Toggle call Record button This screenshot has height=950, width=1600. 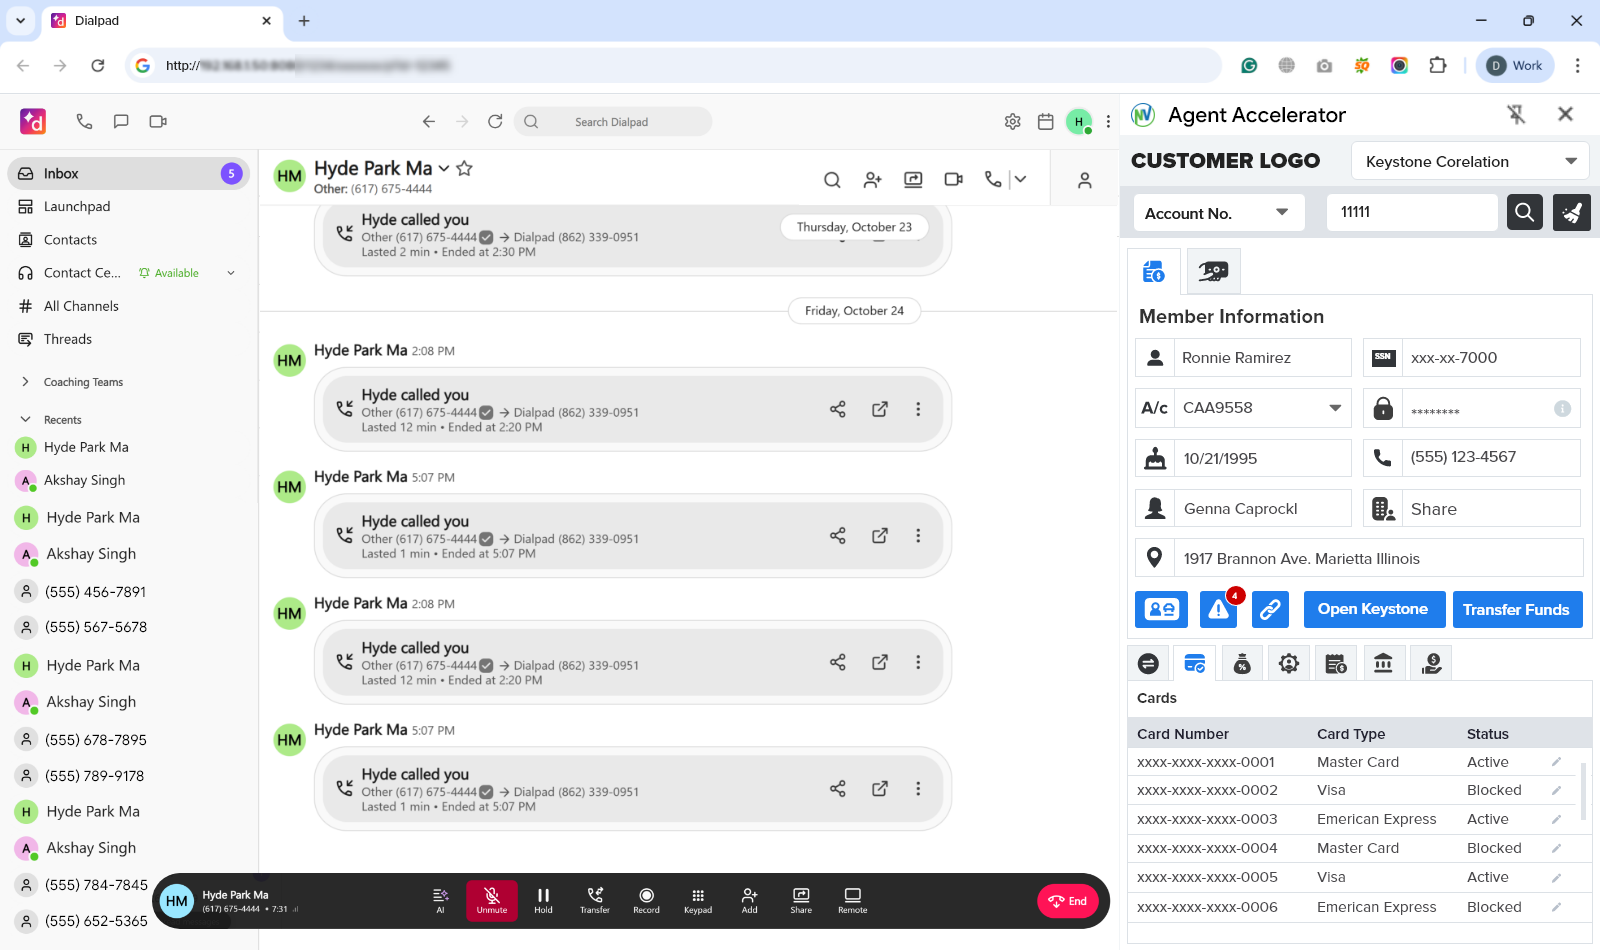point(646,900)
